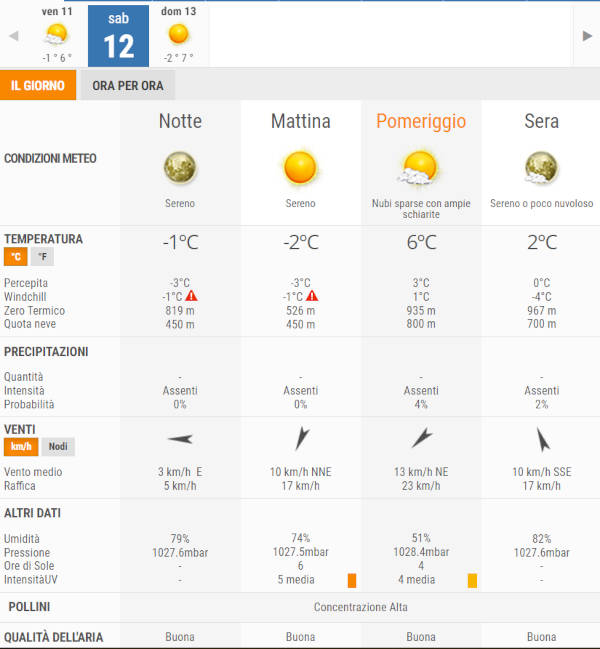Click Mattina windchill warning triangle
The width and height of the screenshot is (600, 649).
[312, 296]
